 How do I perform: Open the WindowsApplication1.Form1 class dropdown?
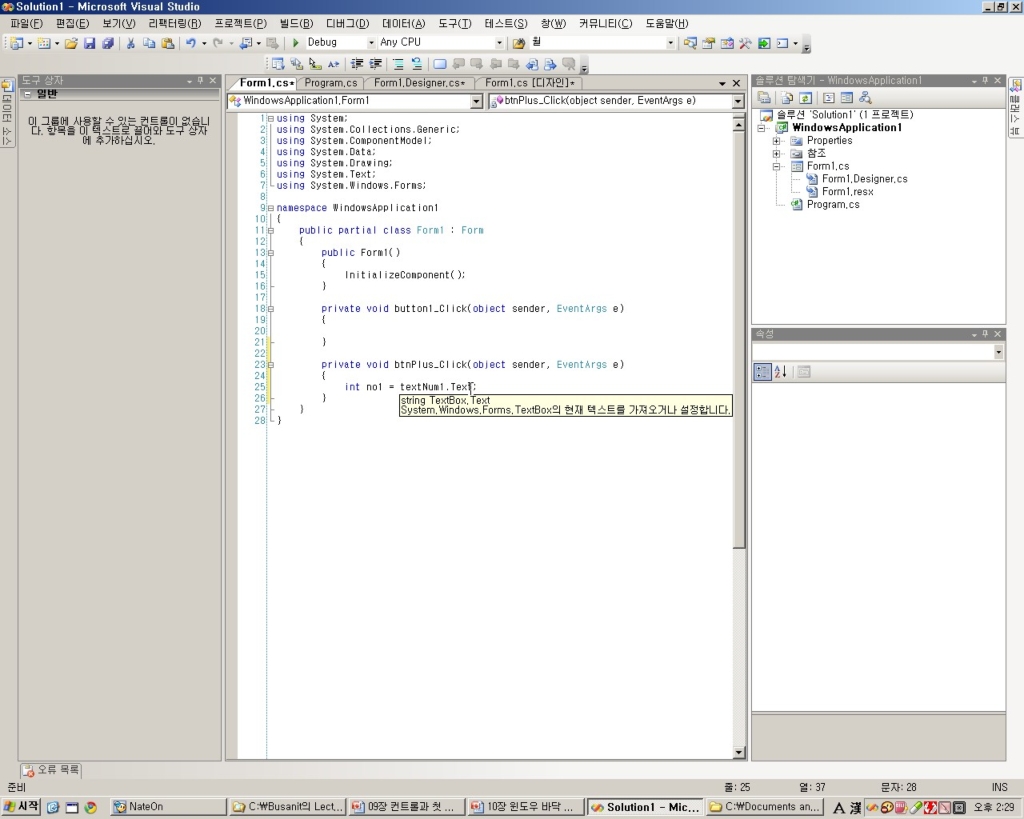point(476,101)
